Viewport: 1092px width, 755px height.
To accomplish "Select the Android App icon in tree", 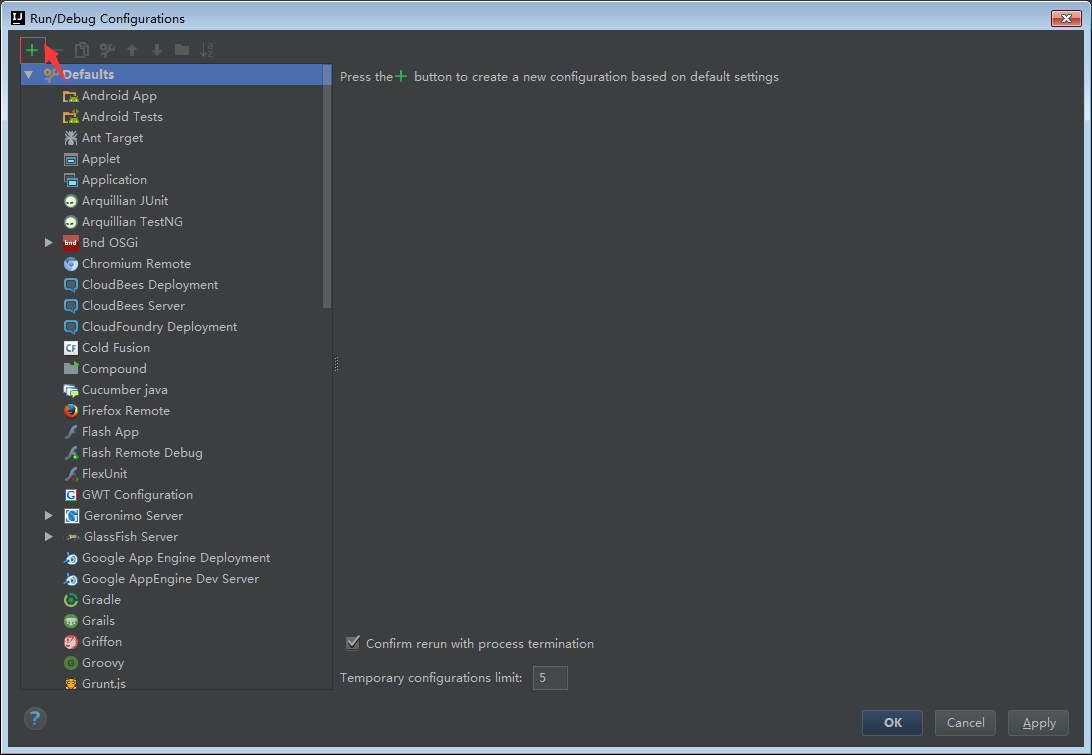I will (x=70, y=96).
